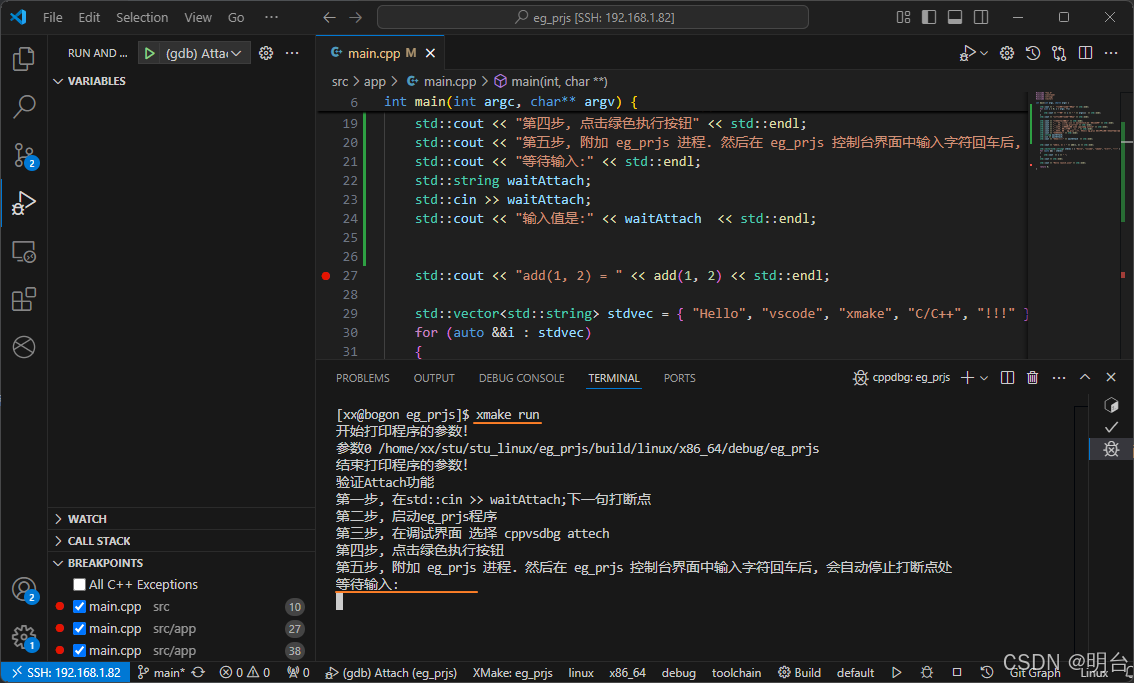Viewport: 1134px width, 683px height.
Task: Open the File menu
Action: (53, 17)
